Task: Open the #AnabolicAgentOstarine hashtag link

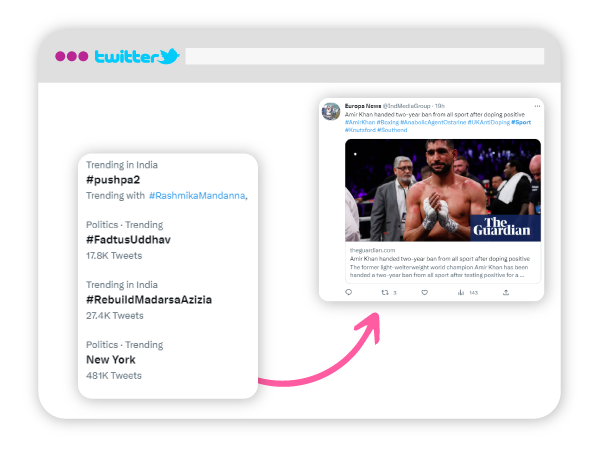Action: click(433, 122)
